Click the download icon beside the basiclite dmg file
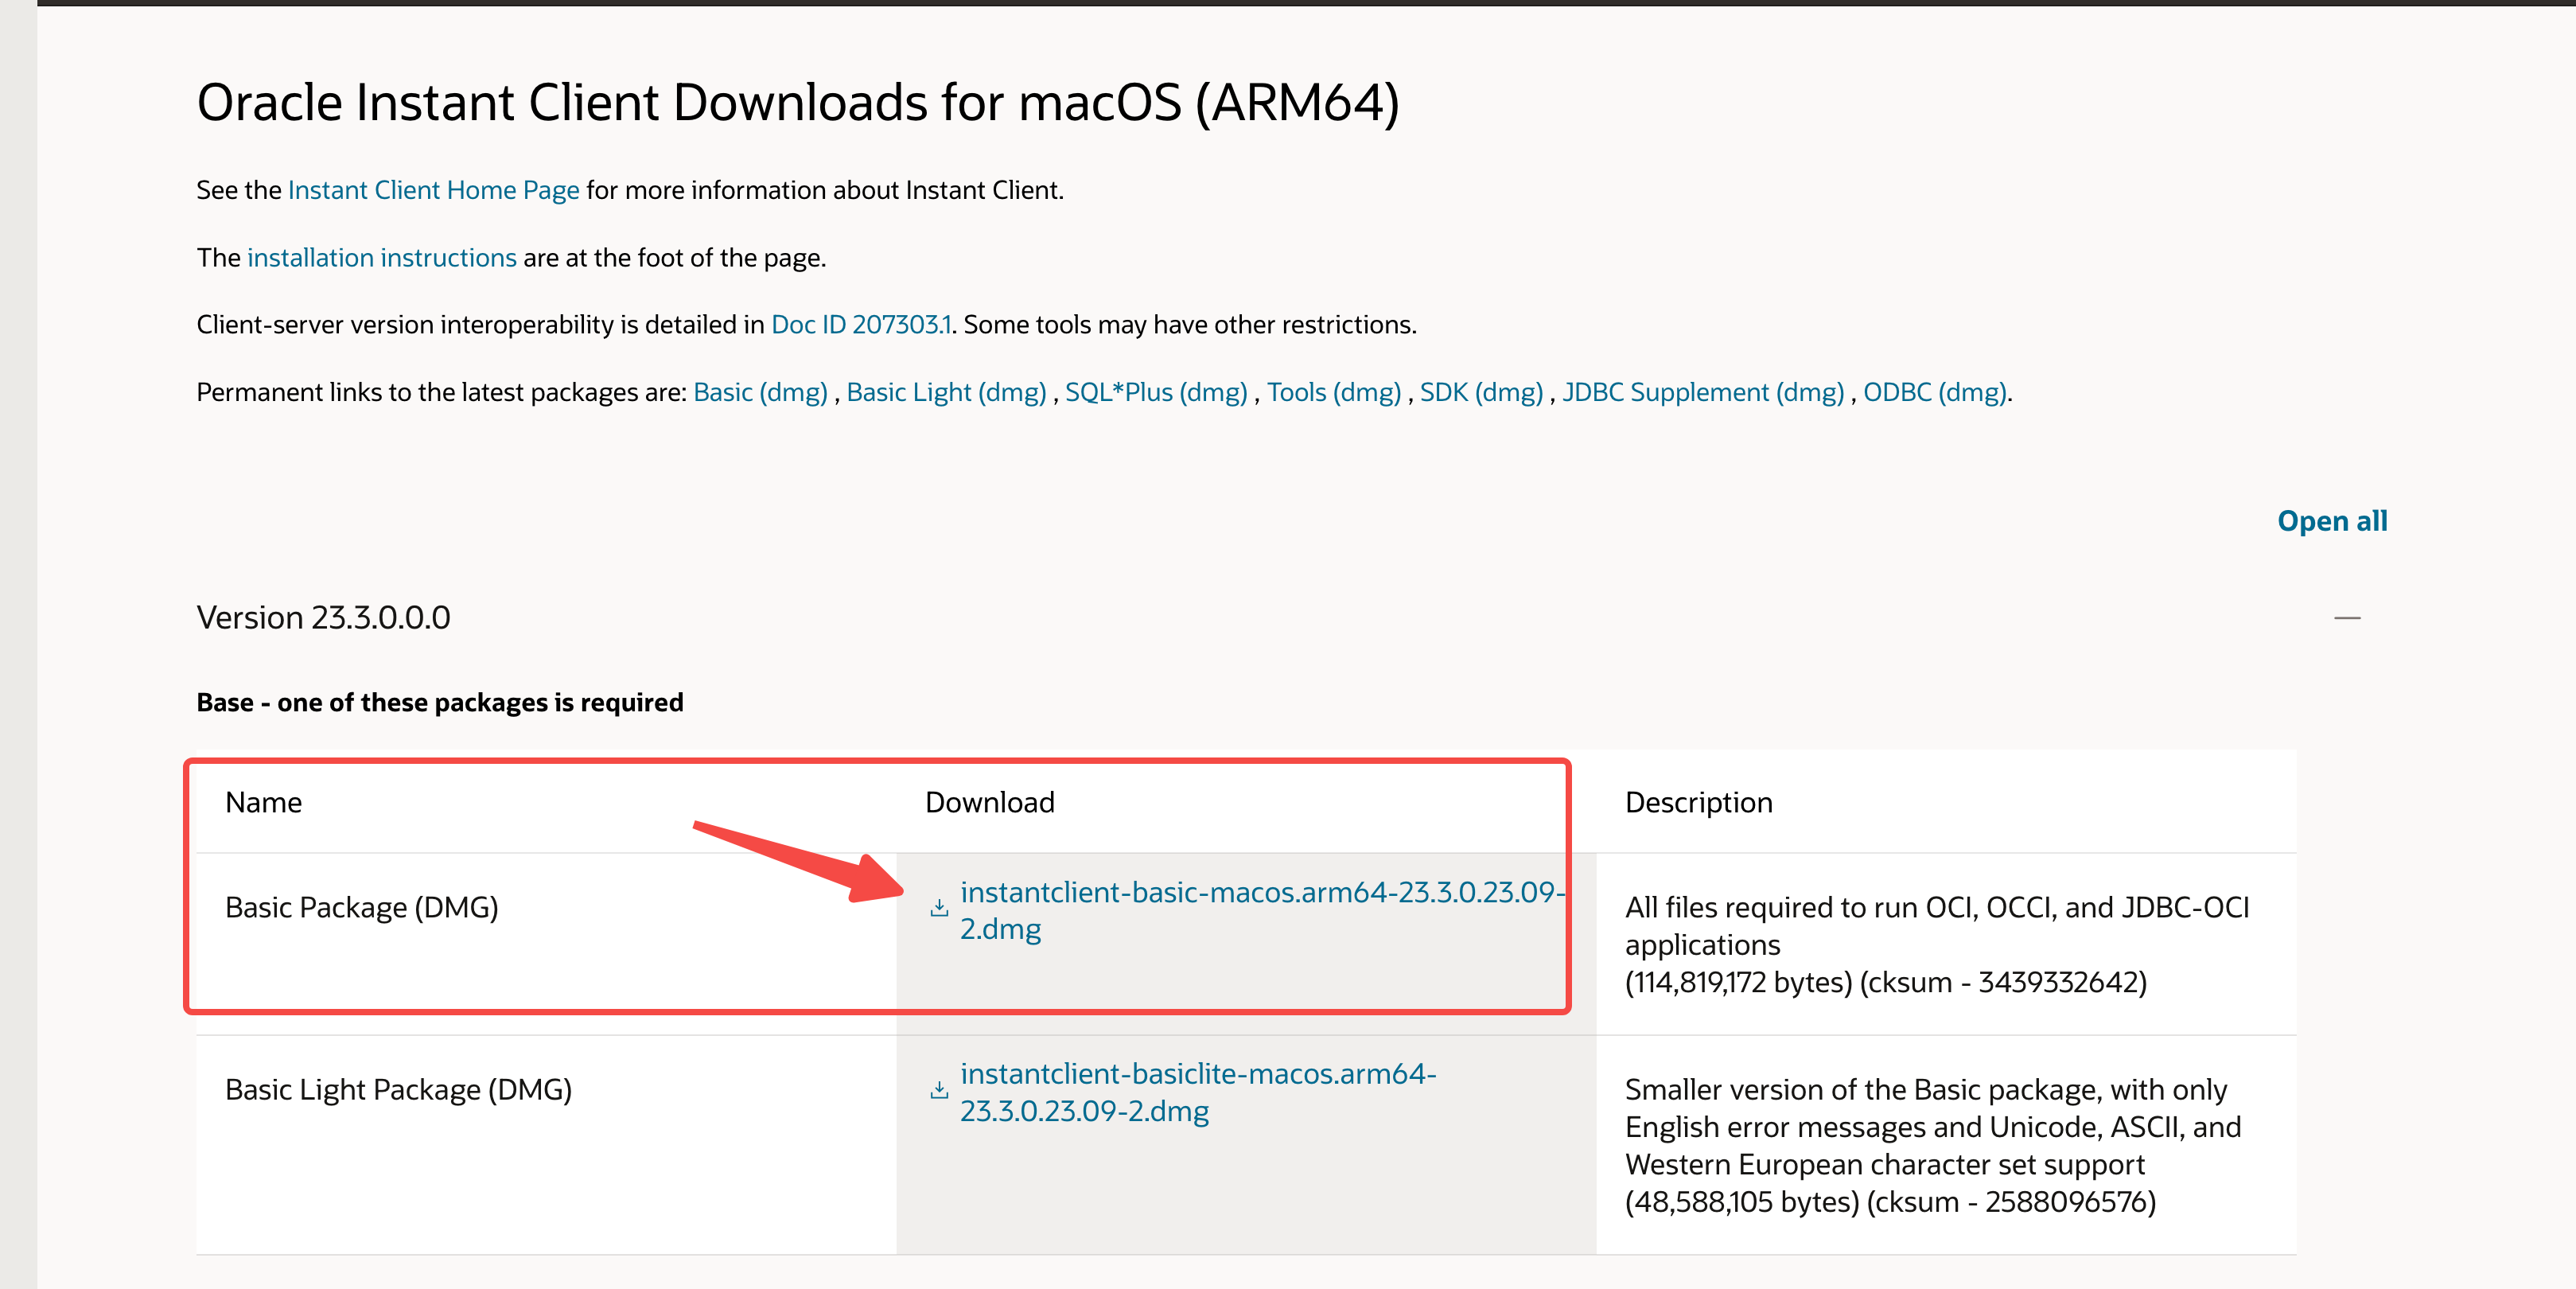 (939, 1090)
